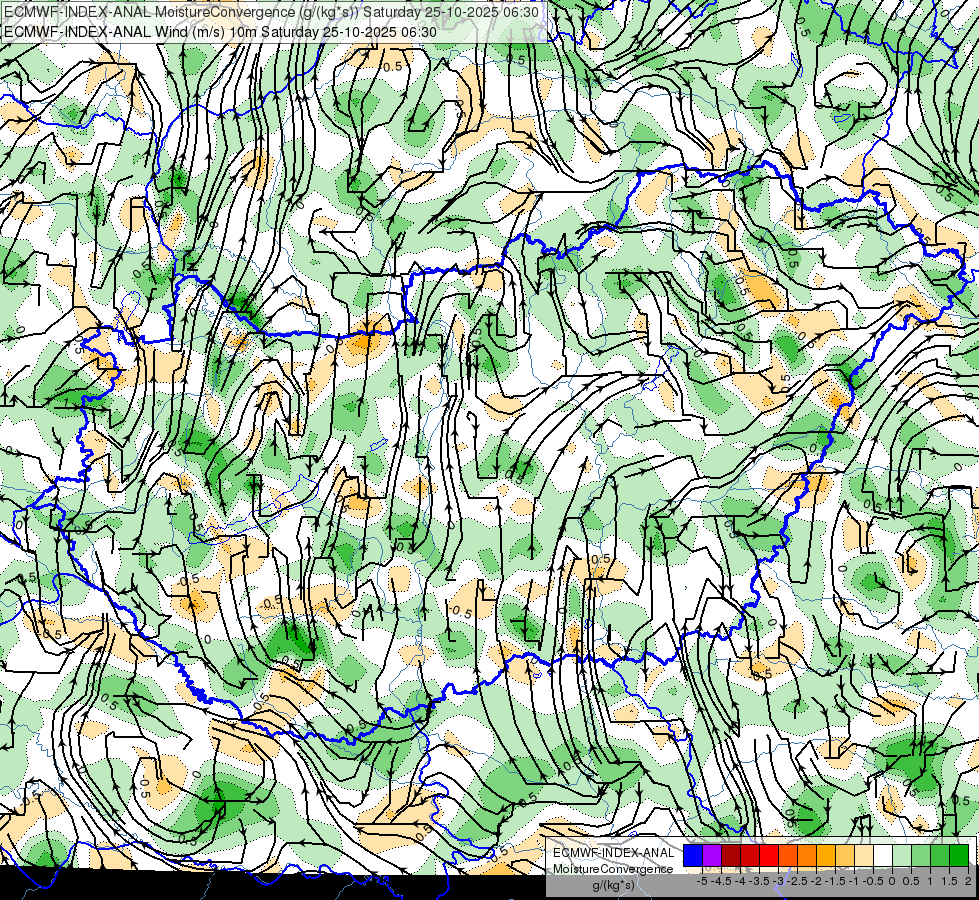The image size is (979, 900).
Task: Select the pale peach legend swatch
Action: [x=864, y=855]
